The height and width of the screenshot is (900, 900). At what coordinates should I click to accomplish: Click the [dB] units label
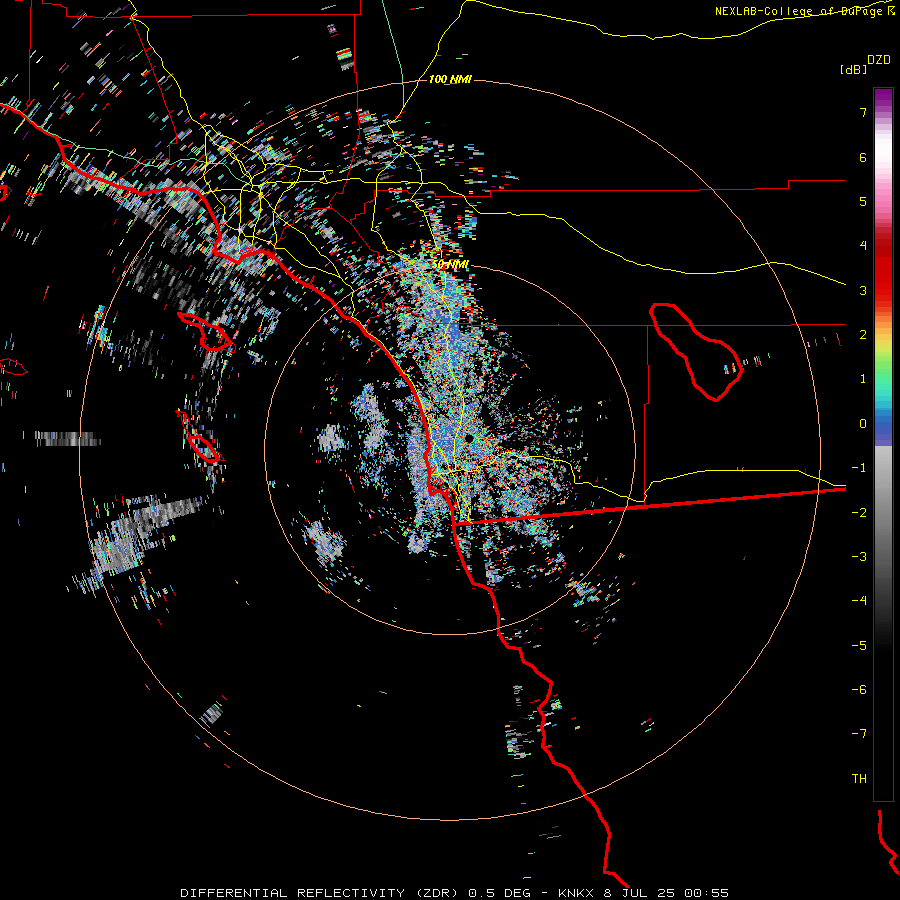coord(853,69)
